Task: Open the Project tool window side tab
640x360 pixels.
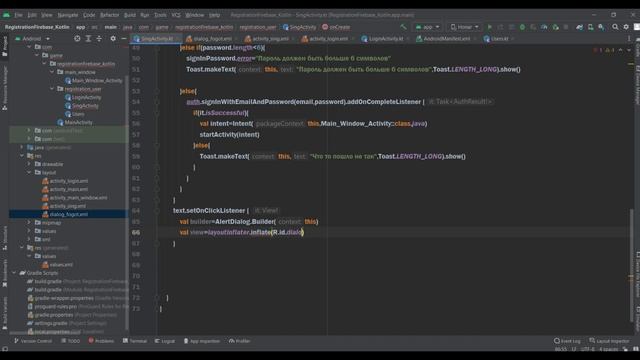Action: (4, 46)
